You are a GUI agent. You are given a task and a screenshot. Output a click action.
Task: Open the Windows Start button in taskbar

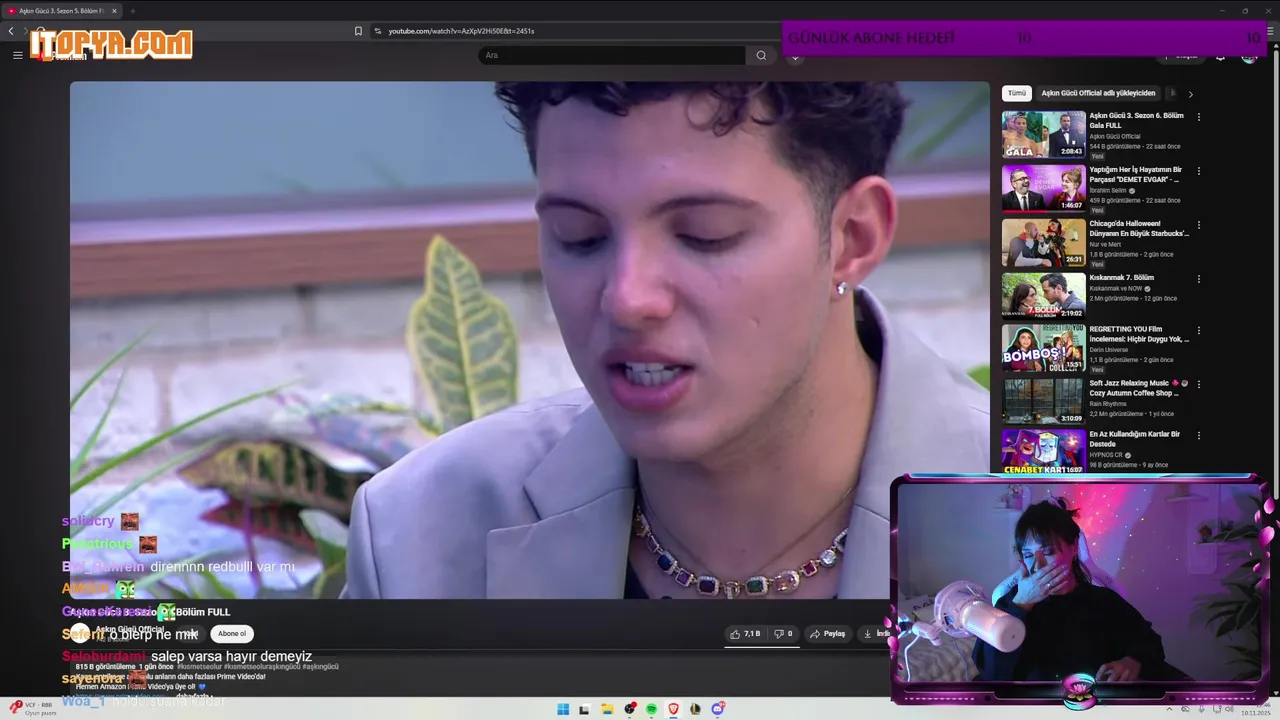click(563, 709)
